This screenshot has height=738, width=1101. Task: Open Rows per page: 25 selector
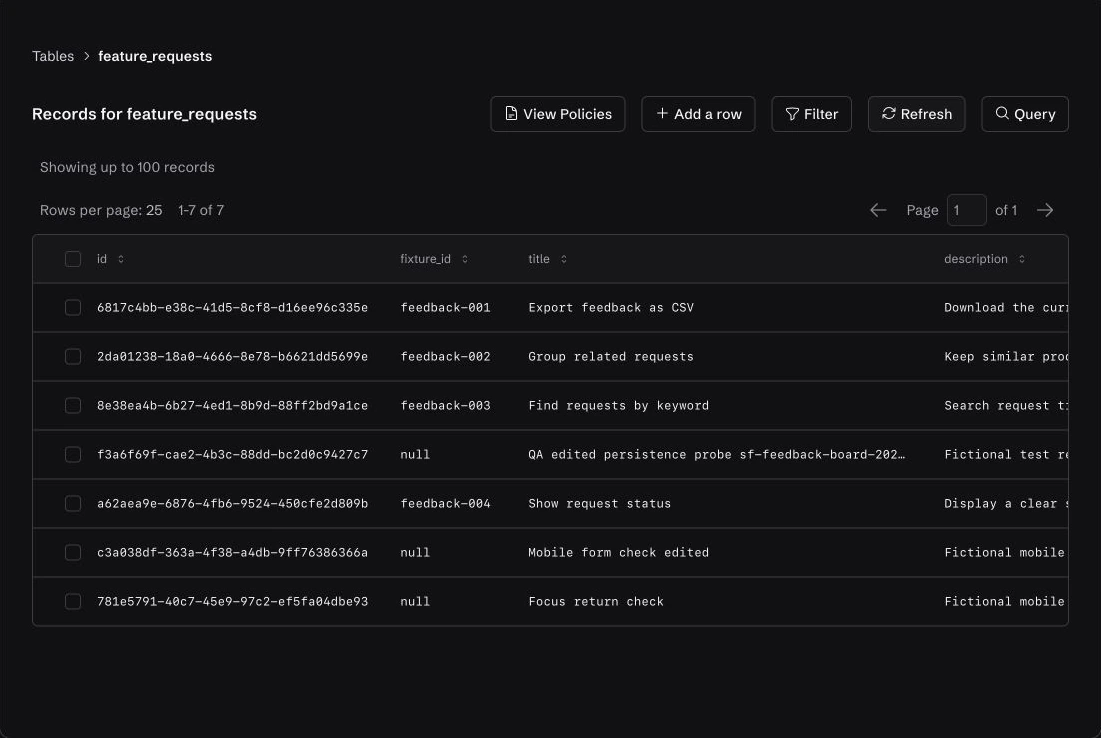(x=101, y=210)
